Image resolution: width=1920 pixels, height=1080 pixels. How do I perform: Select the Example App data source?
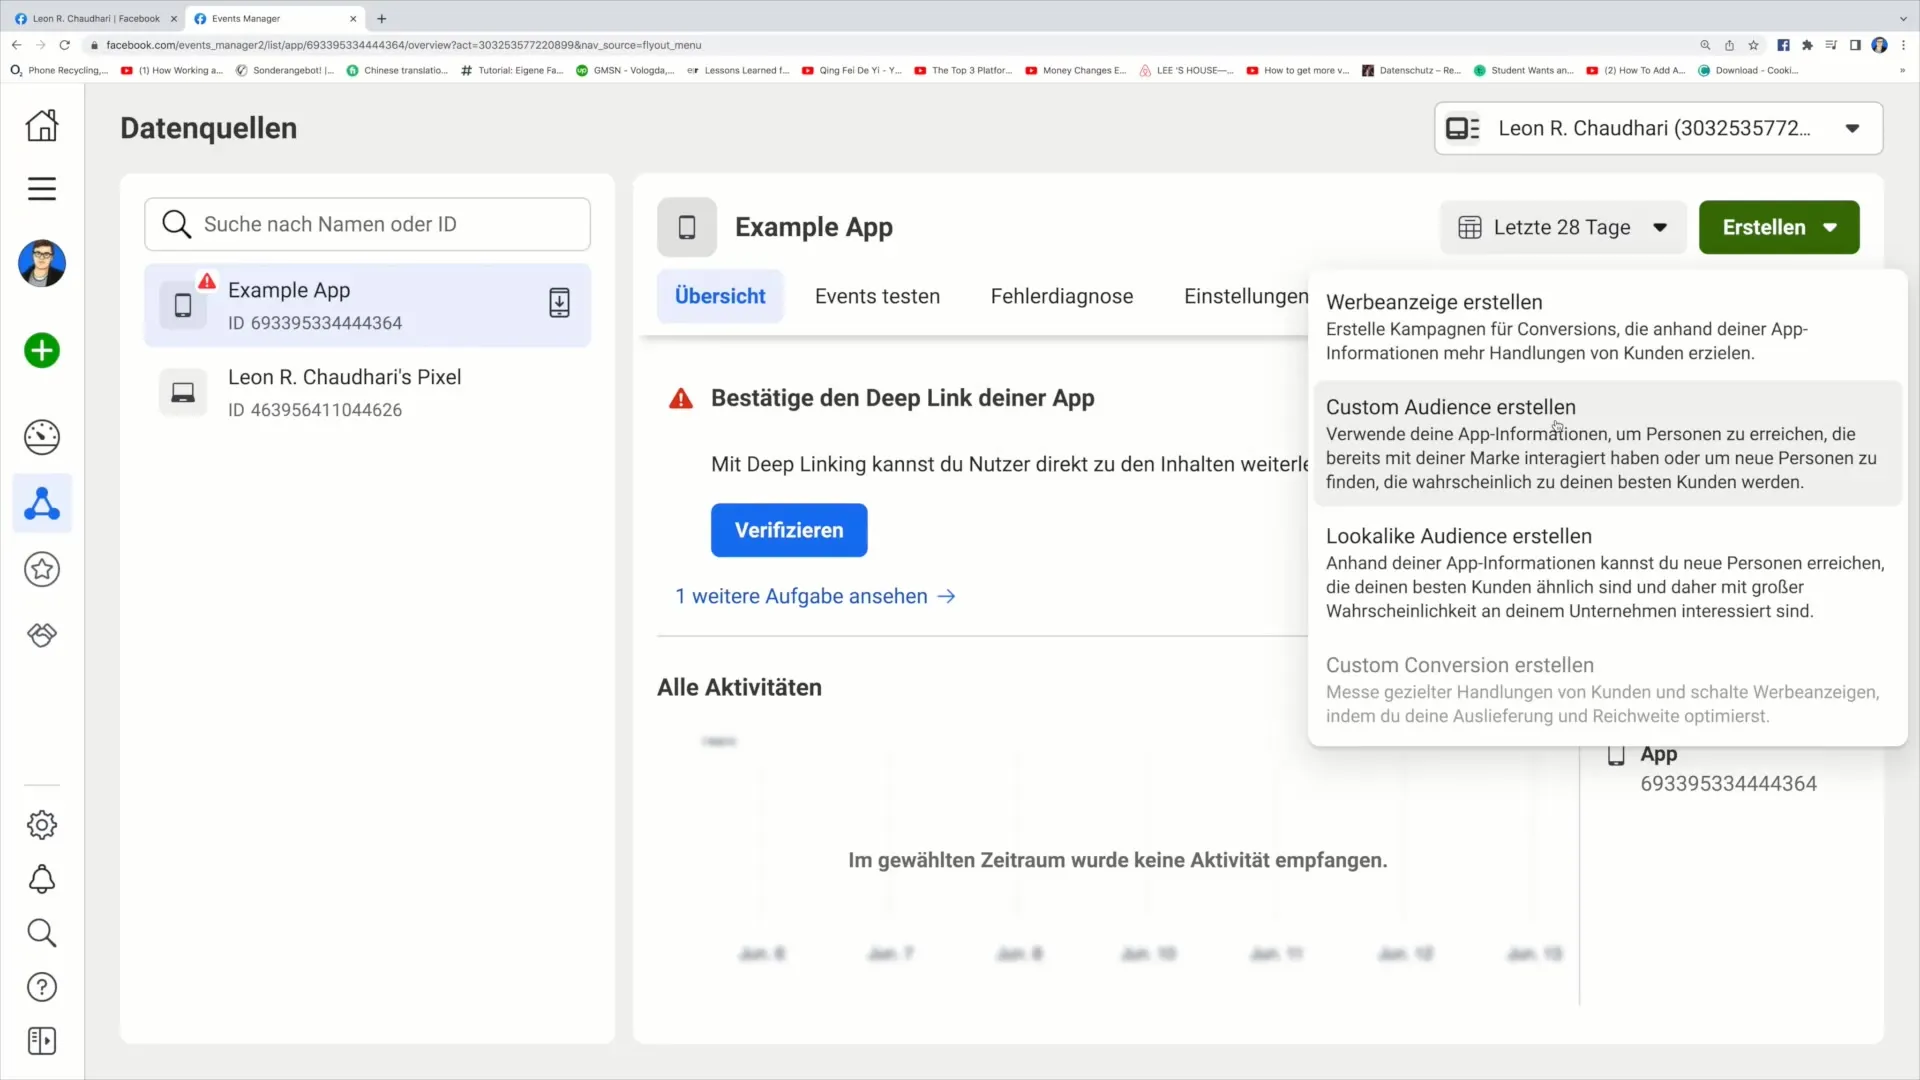pos(367,305)
